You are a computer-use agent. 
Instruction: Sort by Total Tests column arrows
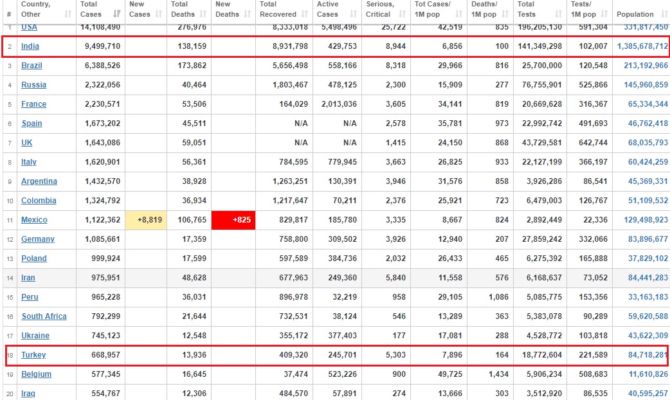[x=558, y=14]
